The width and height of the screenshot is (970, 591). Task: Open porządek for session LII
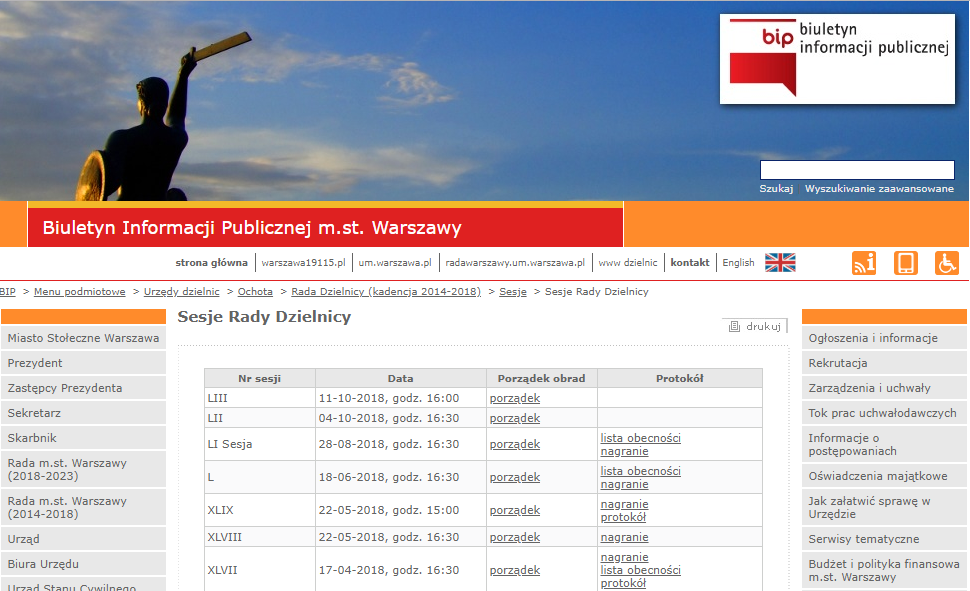click(x=515, y=418)
